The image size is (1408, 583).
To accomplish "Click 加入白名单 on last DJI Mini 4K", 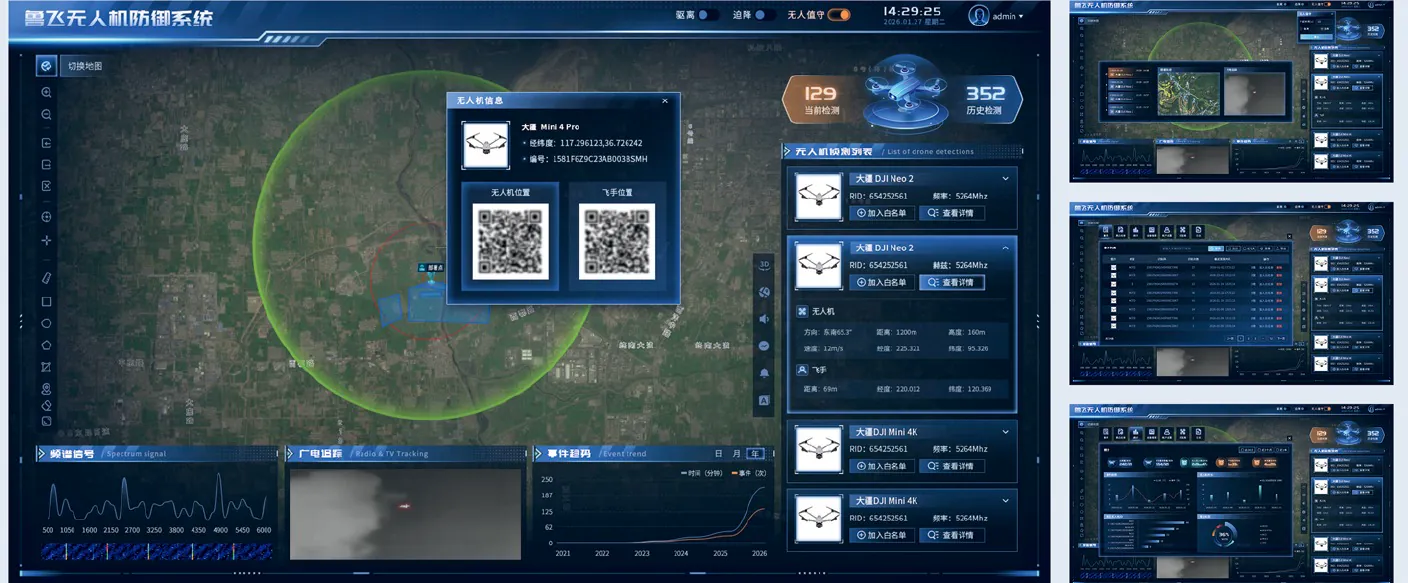I will coord(881,535).
